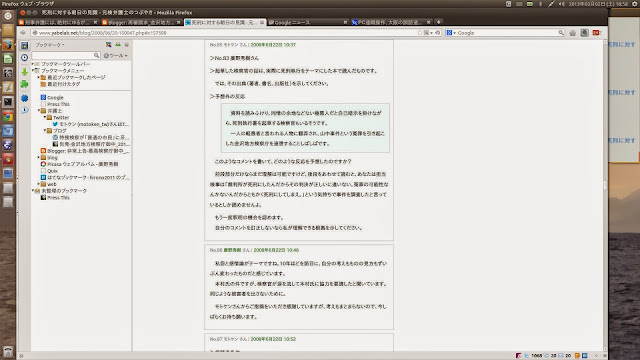Click the magnifier icon in the bookmarks sidebar search
Image resolution: width=640 pixels, height=360 pixels.
(96, 55)
